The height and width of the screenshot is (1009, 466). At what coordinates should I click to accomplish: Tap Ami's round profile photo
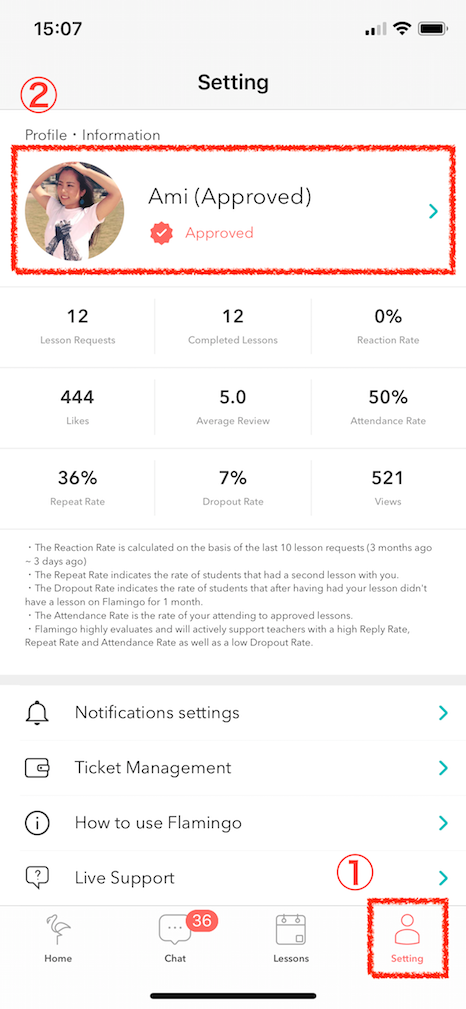click(x=75, y=210)
